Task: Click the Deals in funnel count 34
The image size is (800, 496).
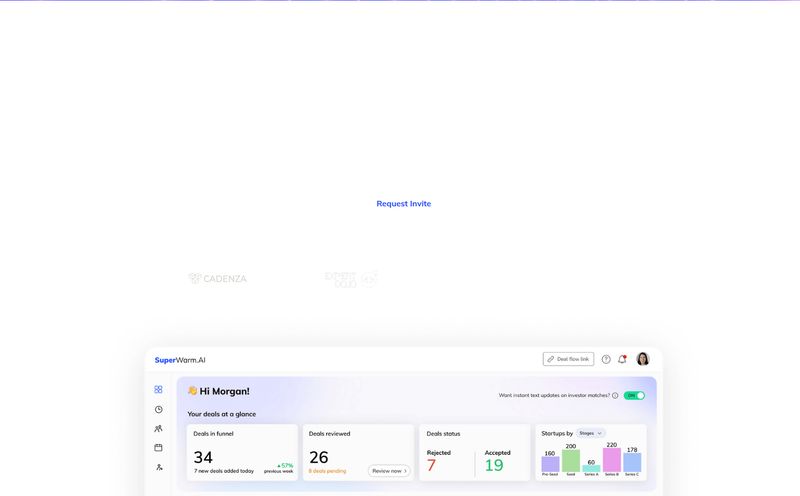Action: (x=203, y=457)
